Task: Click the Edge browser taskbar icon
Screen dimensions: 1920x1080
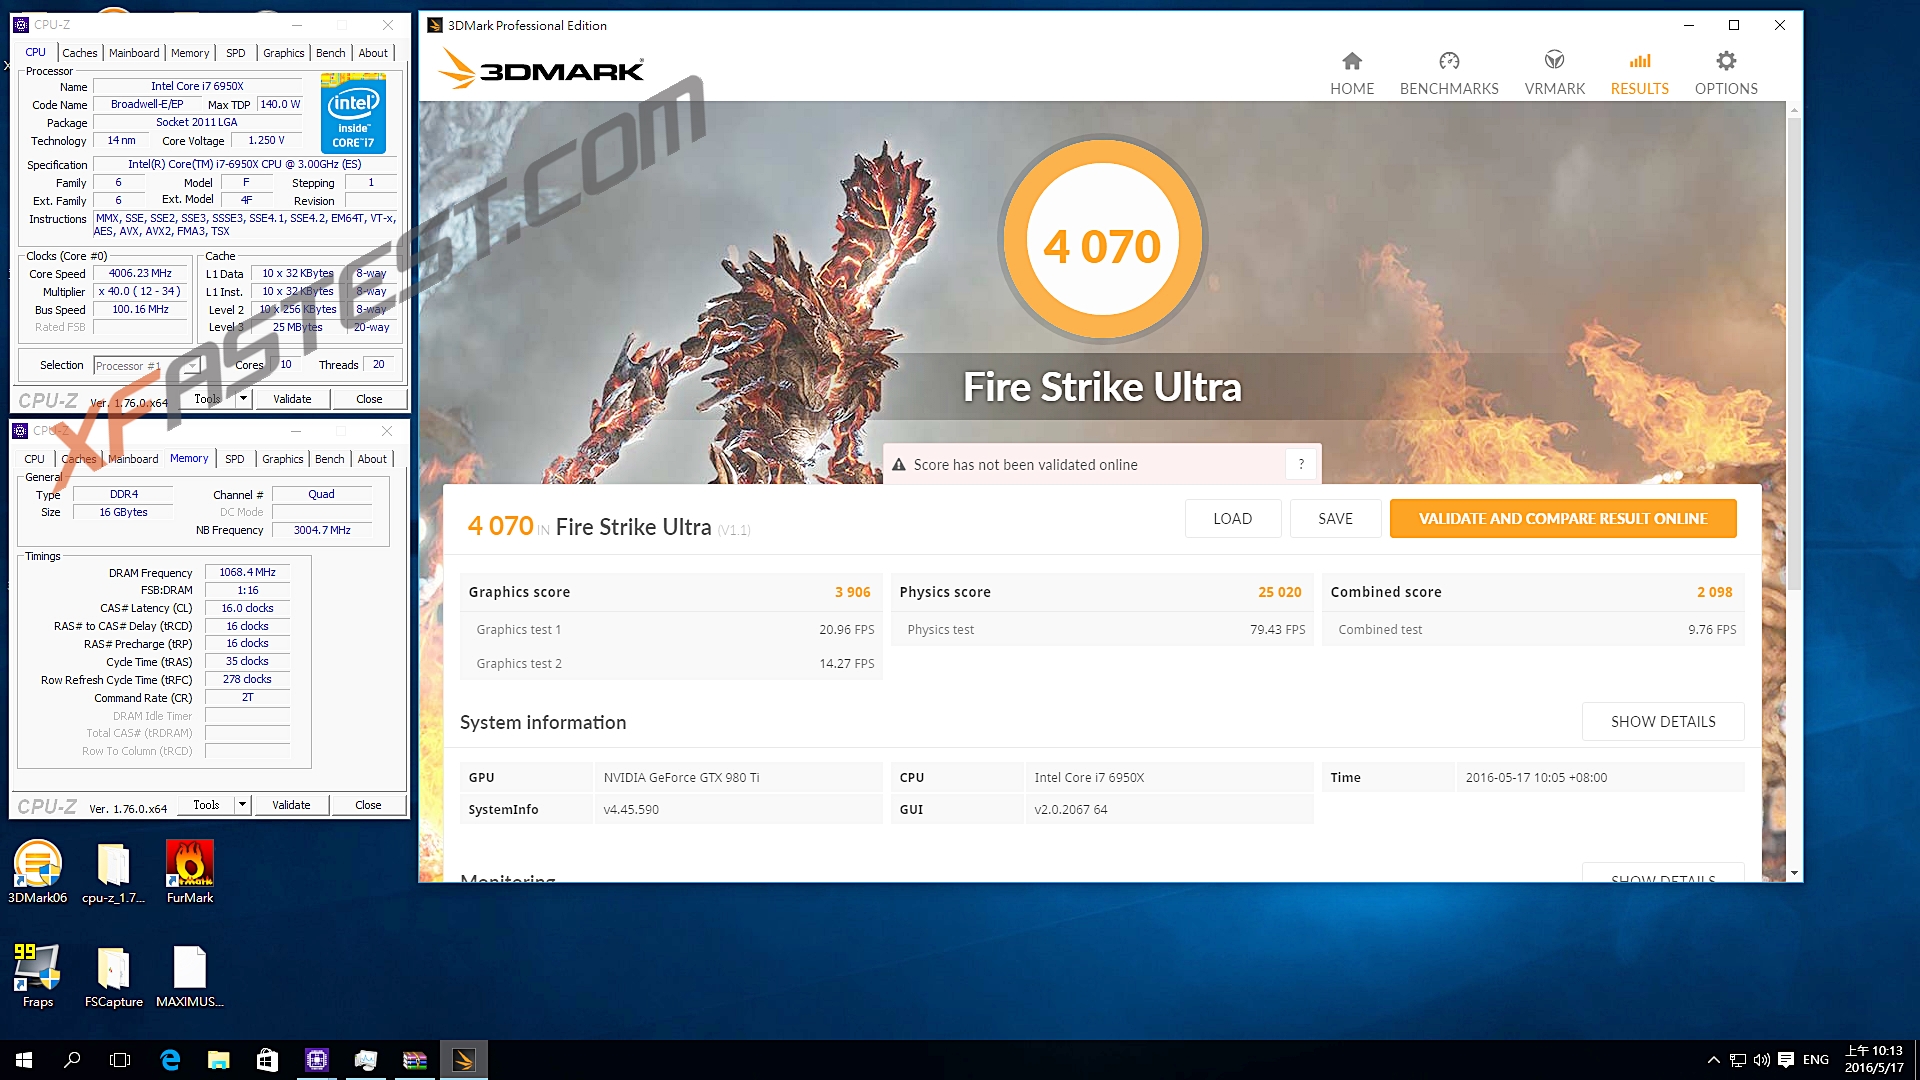Action: pyautogui.click(x=170, y=1060)
